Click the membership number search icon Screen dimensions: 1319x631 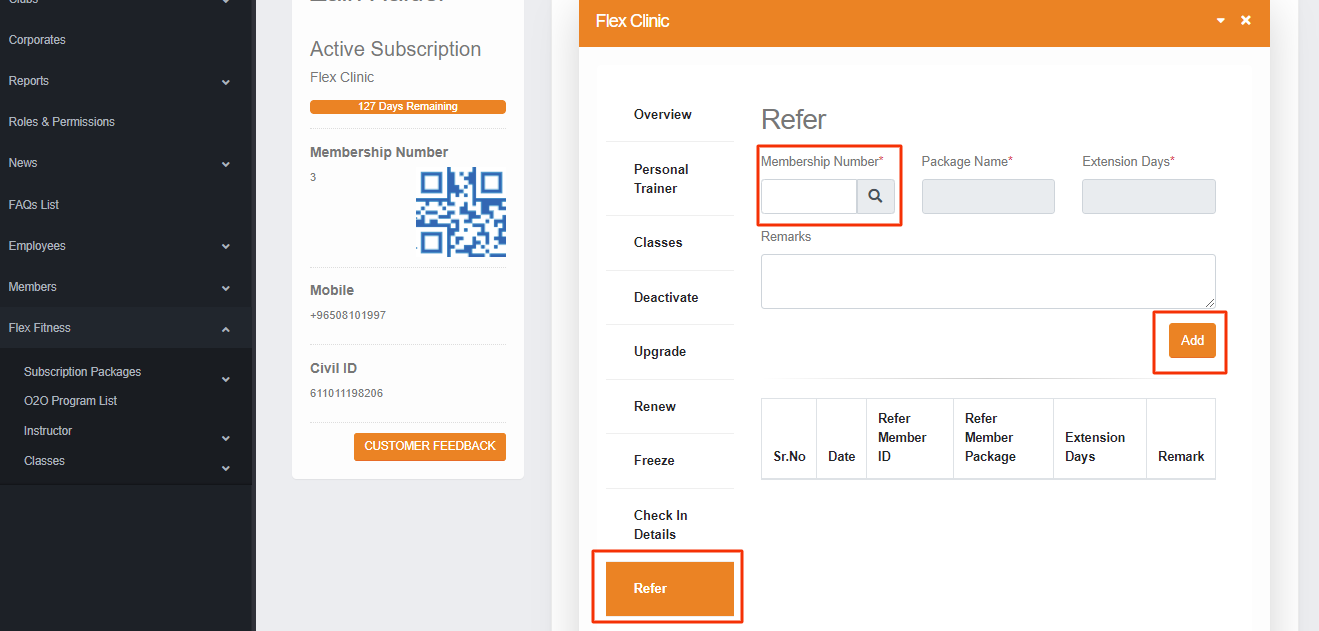tap(875, 197)
